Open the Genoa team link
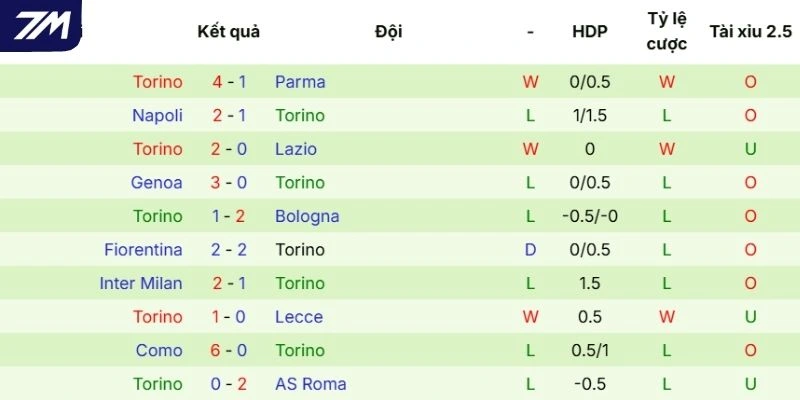 (x=157, y=183)
